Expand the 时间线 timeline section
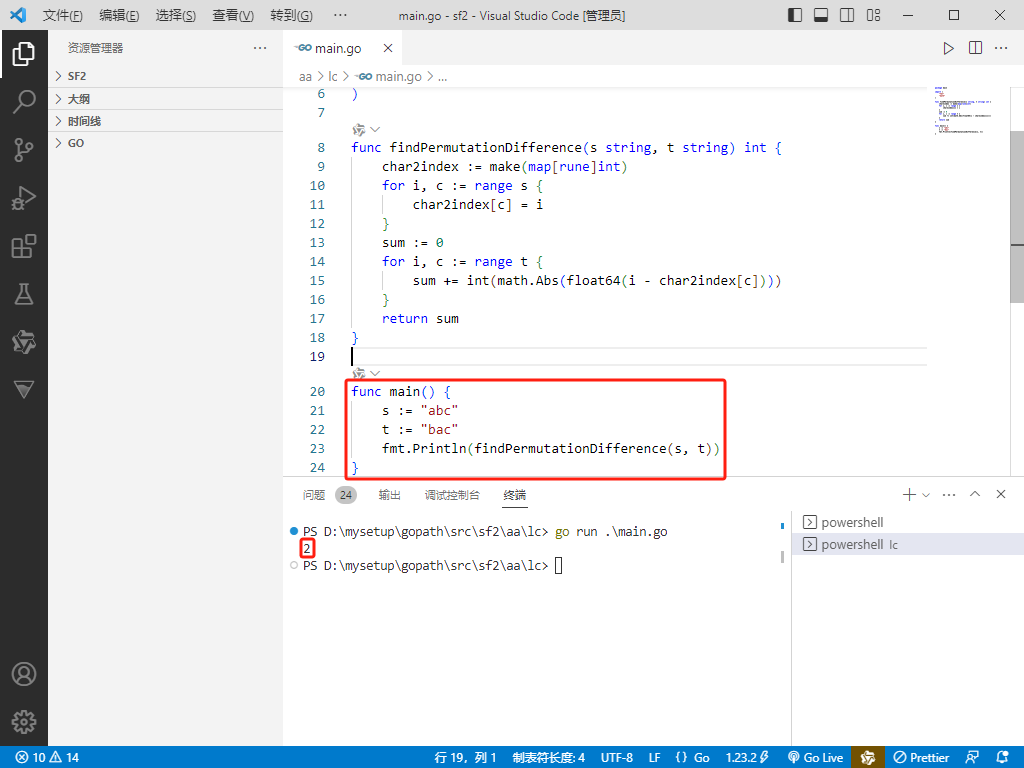 166,121
